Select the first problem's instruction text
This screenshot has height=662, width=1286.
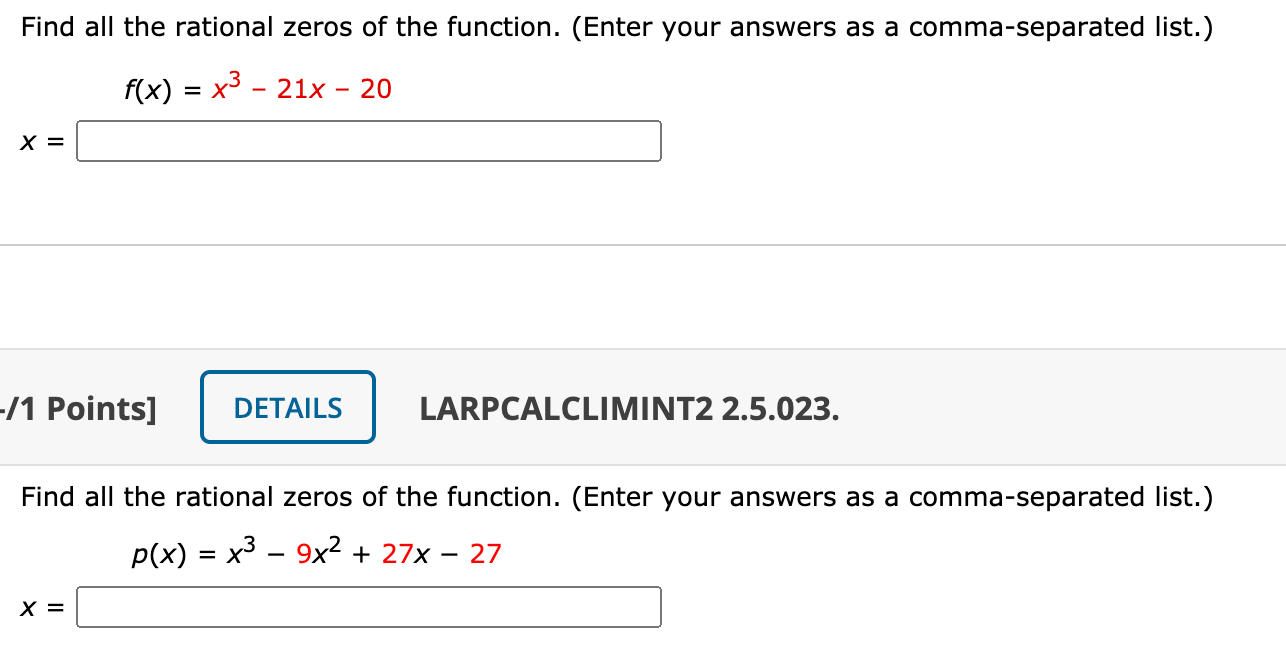pyautogui.click(x=616, y=26)
